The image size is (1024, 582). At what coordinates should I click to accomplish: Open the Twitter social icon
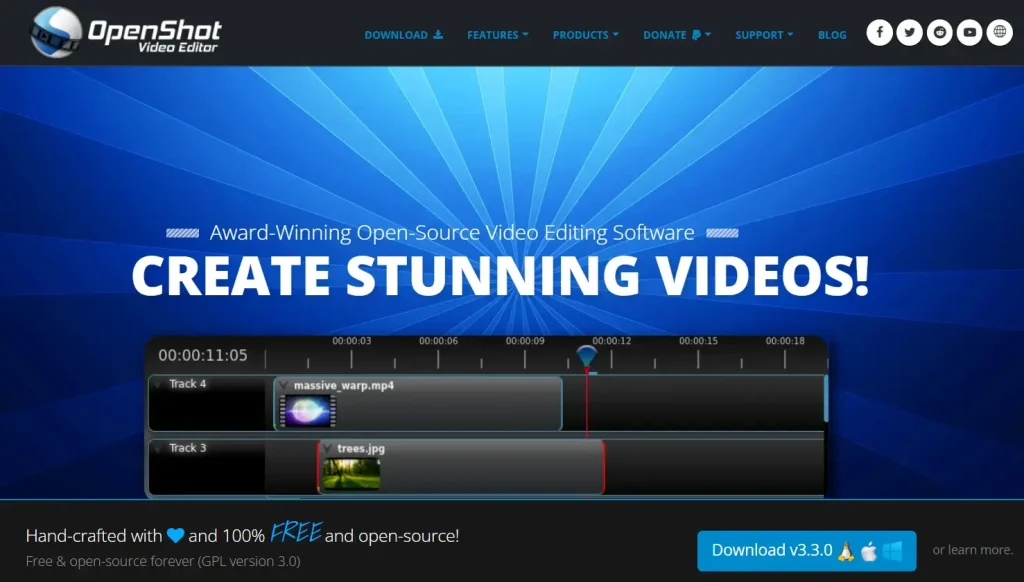point(909,33)
